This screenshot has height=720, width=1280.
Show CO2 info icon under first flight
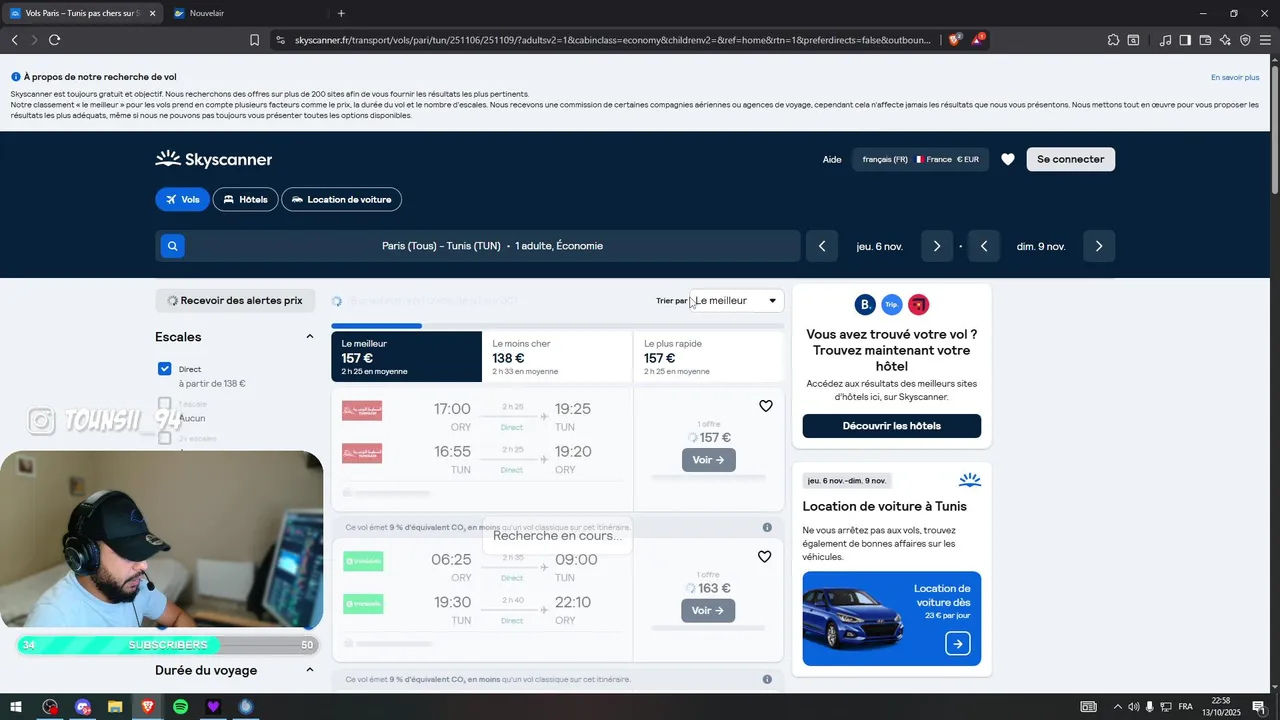(767, 527)
